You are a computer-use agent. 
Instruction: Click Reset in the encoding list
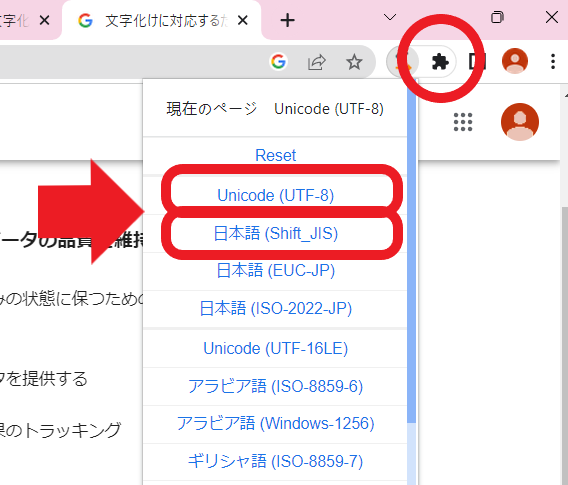coord(276,155)
